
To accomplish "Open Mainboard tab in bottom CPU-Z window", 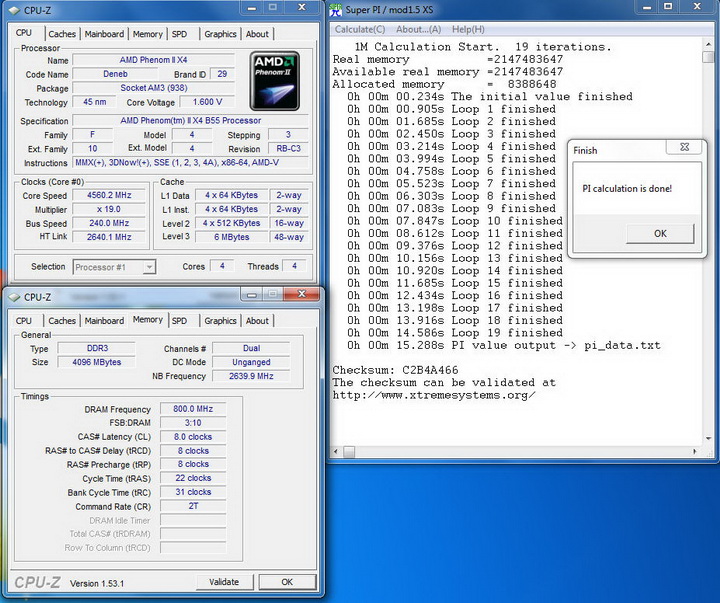I will point(104,321).
